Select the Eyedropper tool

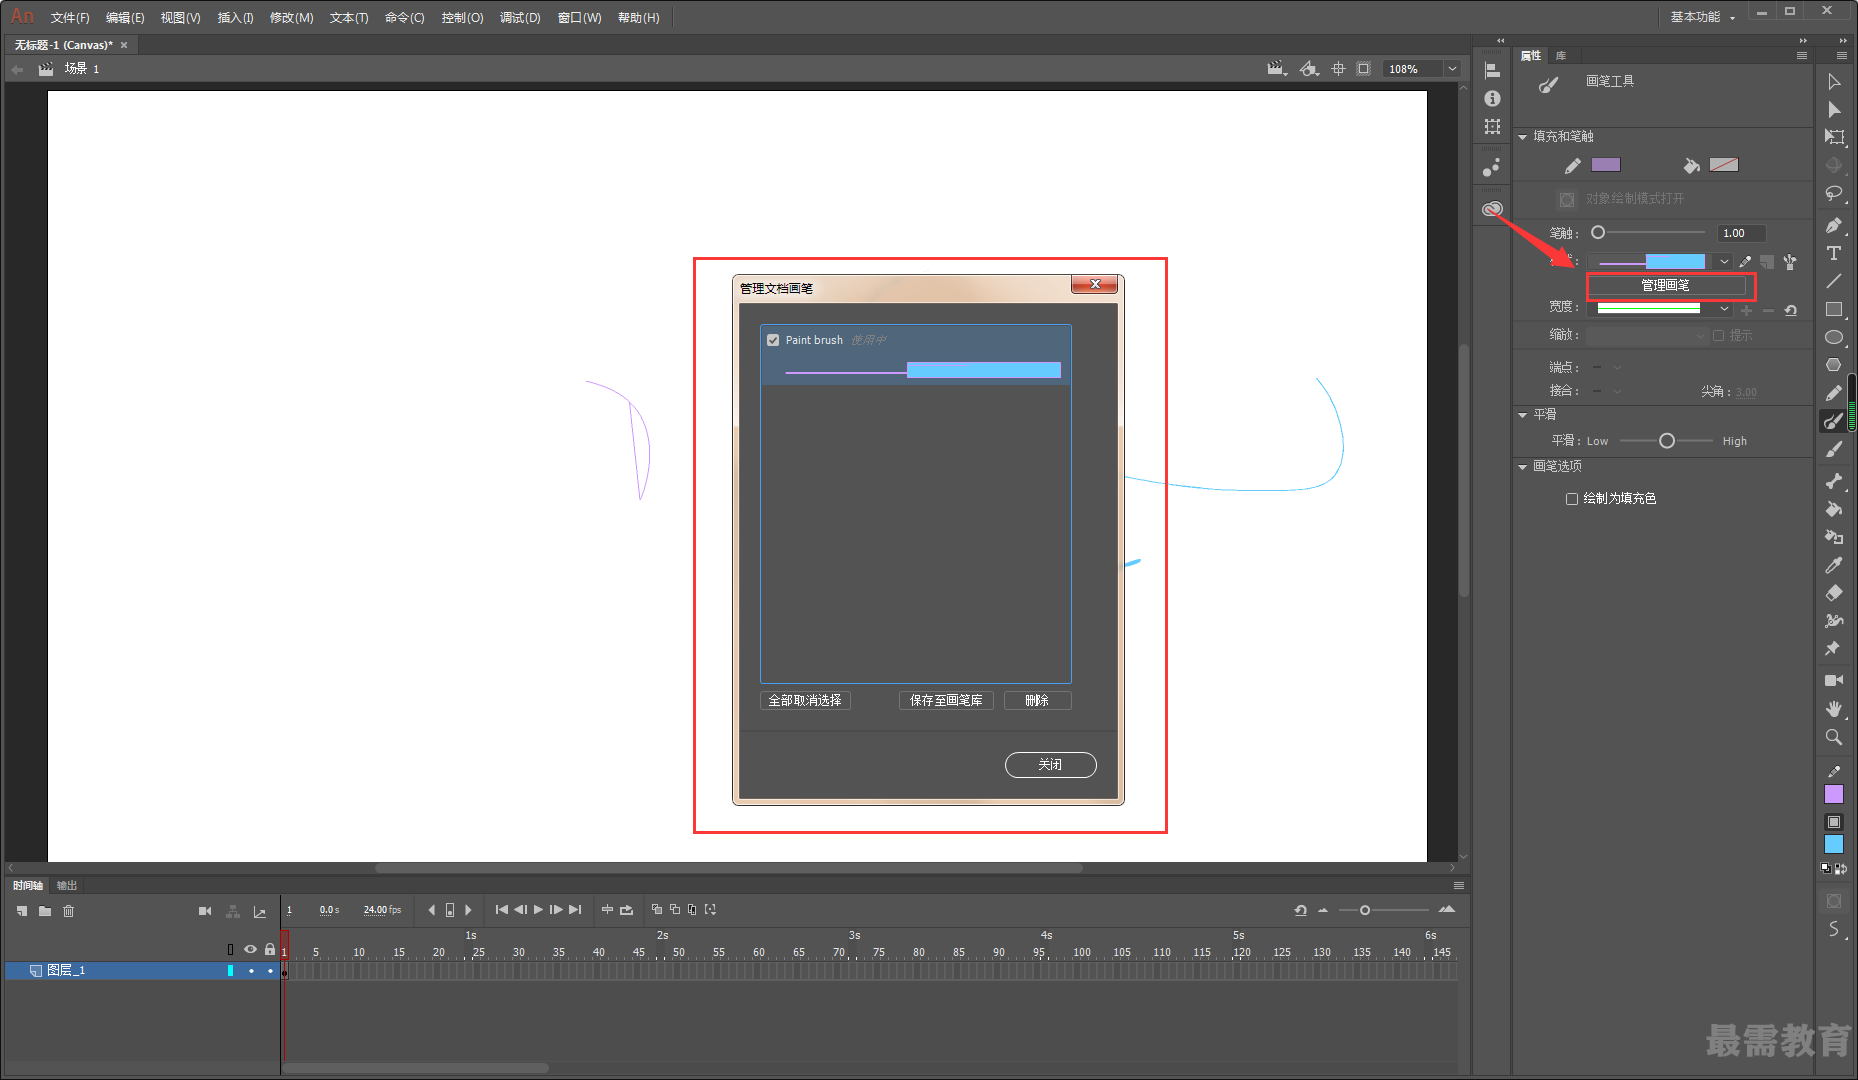coord(1834,565)
